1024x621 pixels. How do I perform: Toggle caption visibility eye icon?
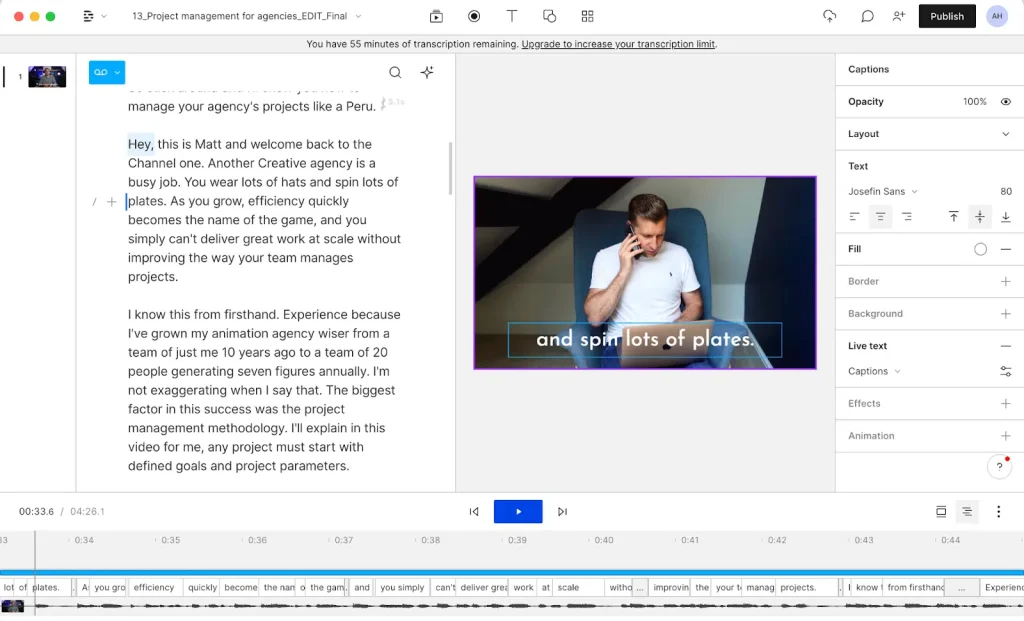pyautogui.click(x=1006, y=102)
